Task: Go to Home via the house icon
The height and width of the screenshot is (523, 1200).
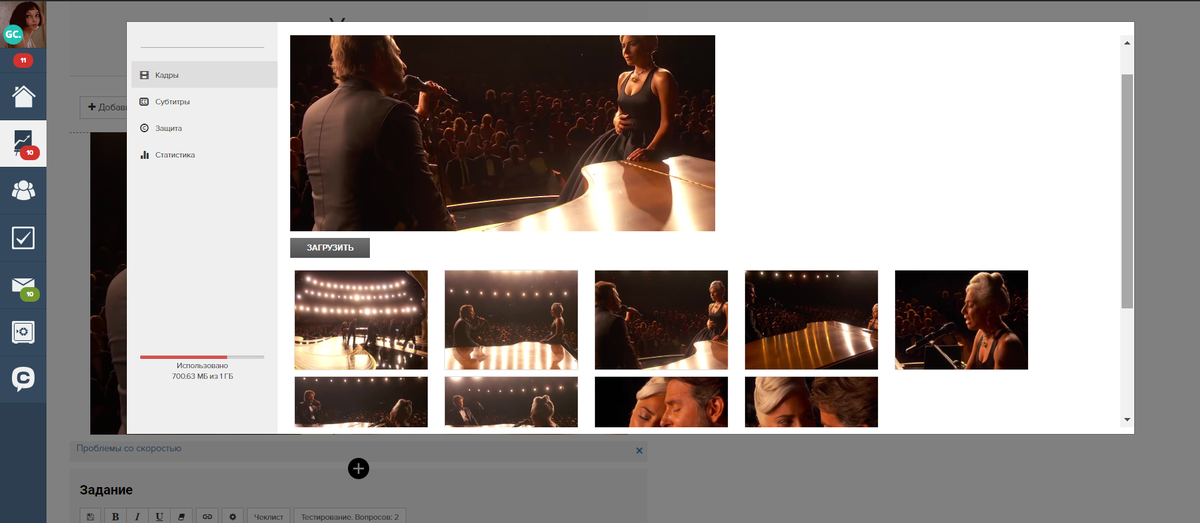Action: 23,96
